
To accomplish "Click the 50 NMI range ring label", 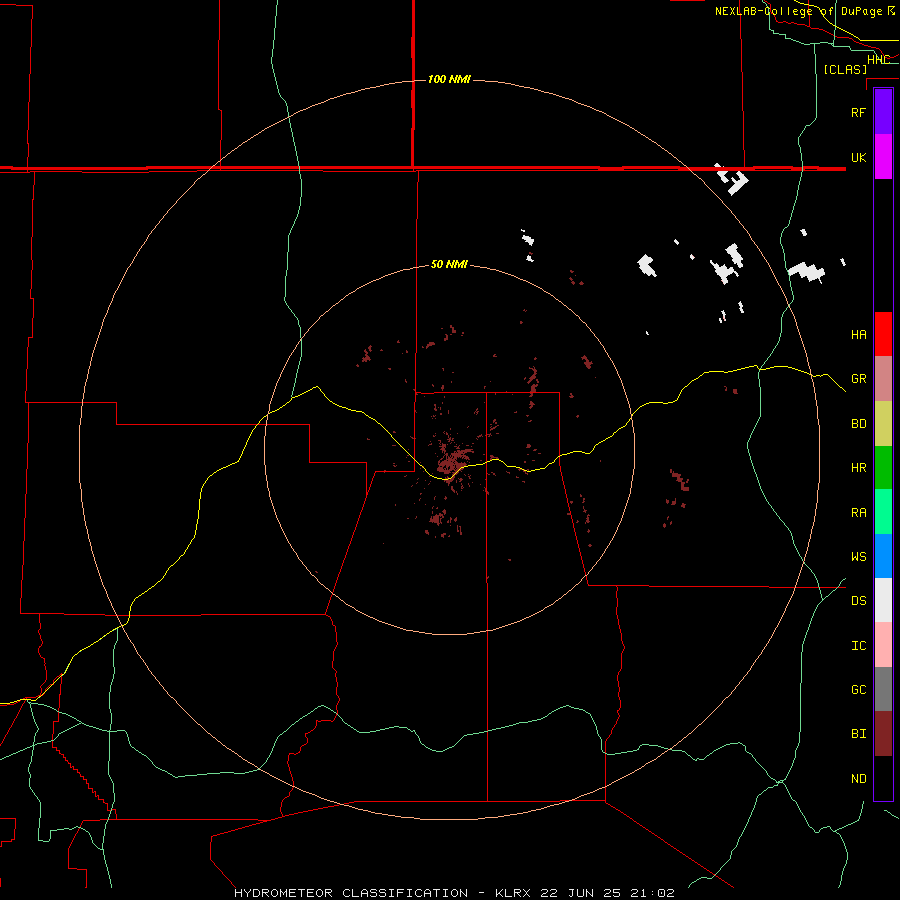I will (x=449, y=265).
